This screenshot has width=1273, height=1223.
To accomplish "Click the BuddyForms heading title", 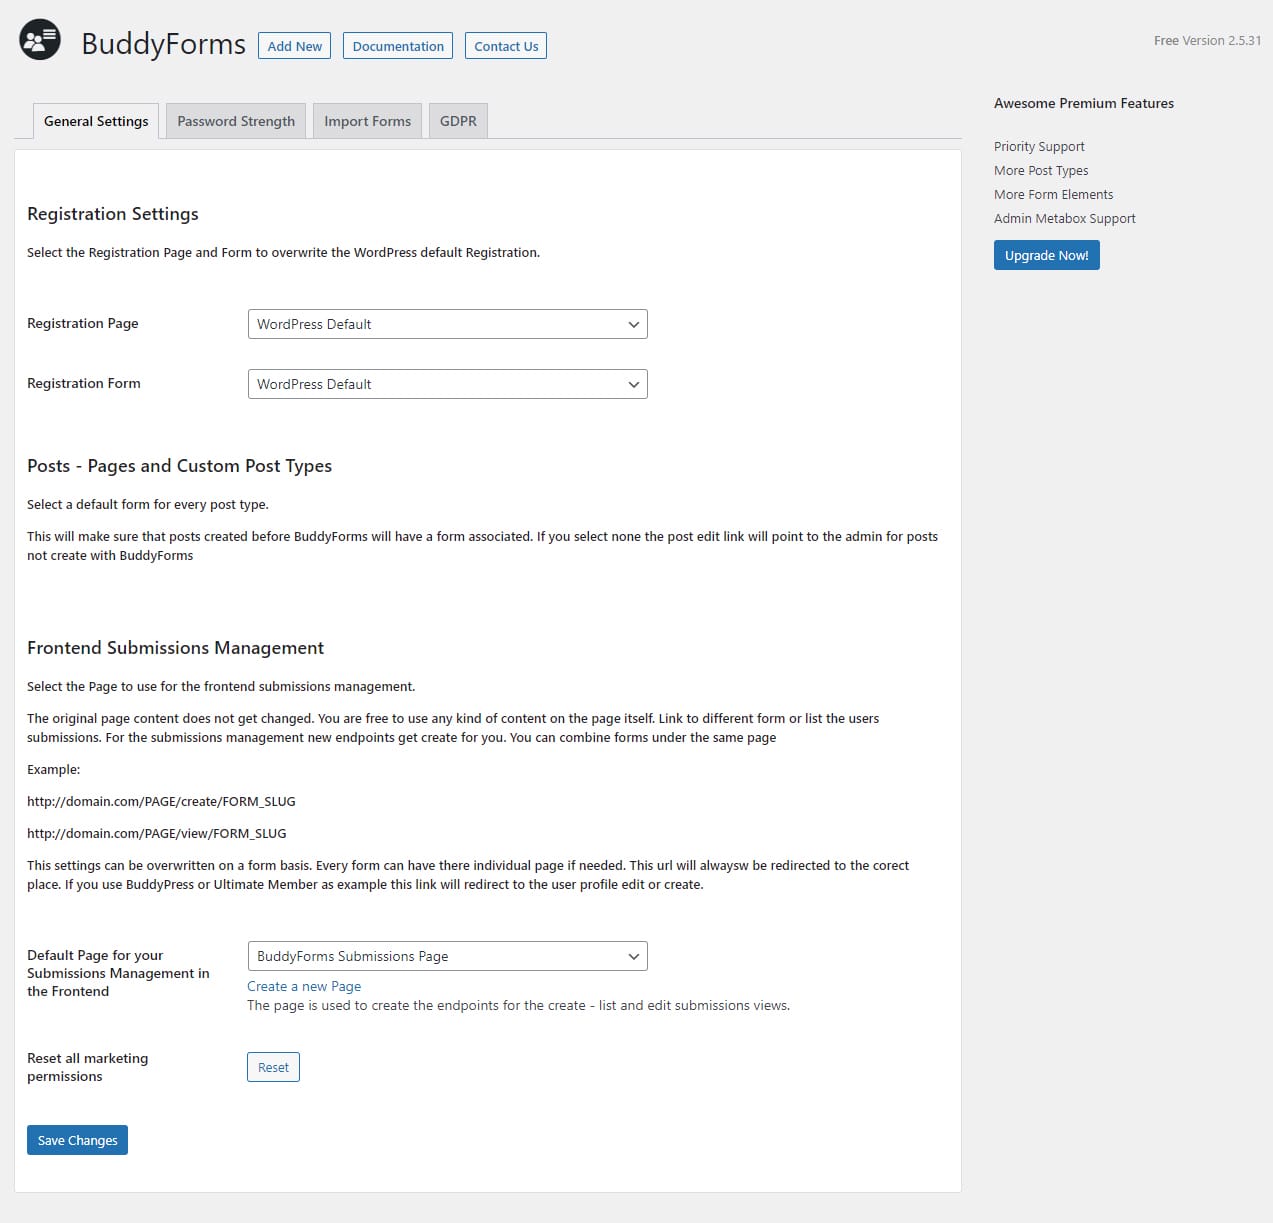I will [x=163, y=44].
